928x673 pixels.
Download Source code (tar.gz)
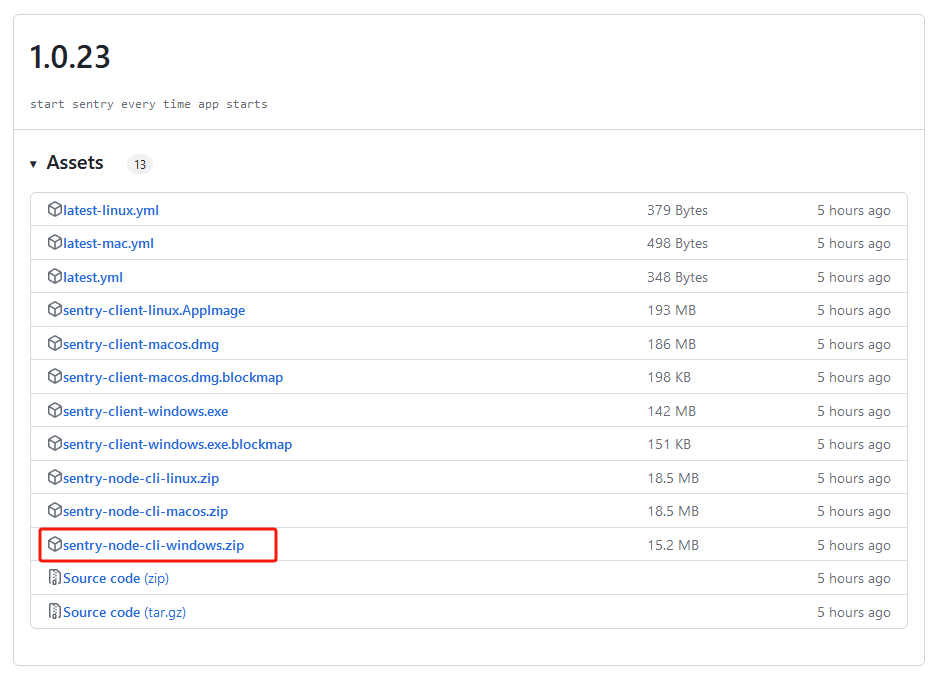[124, 612]
